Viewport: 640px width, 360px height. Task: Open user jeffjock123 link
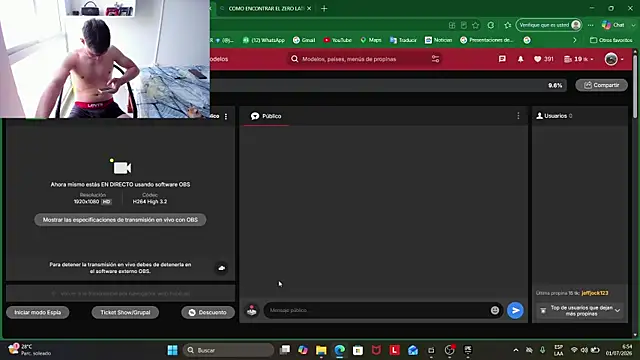(x=595, y=293)
